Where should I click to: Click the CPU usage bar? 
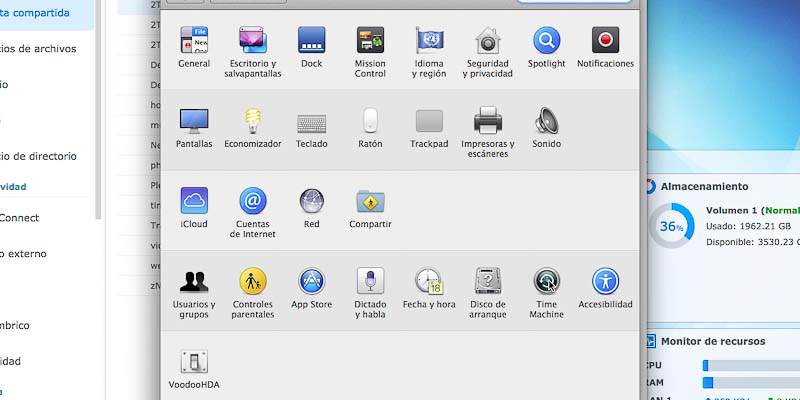click(x=751, y=366)
